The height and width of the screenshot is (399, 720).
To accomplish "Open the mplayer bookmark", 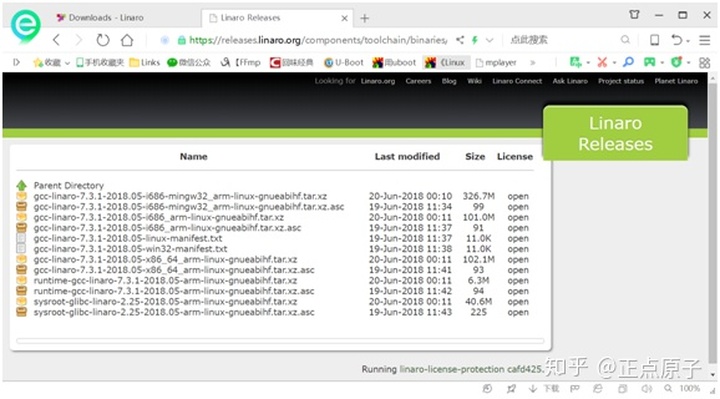I will pos(496,62).
